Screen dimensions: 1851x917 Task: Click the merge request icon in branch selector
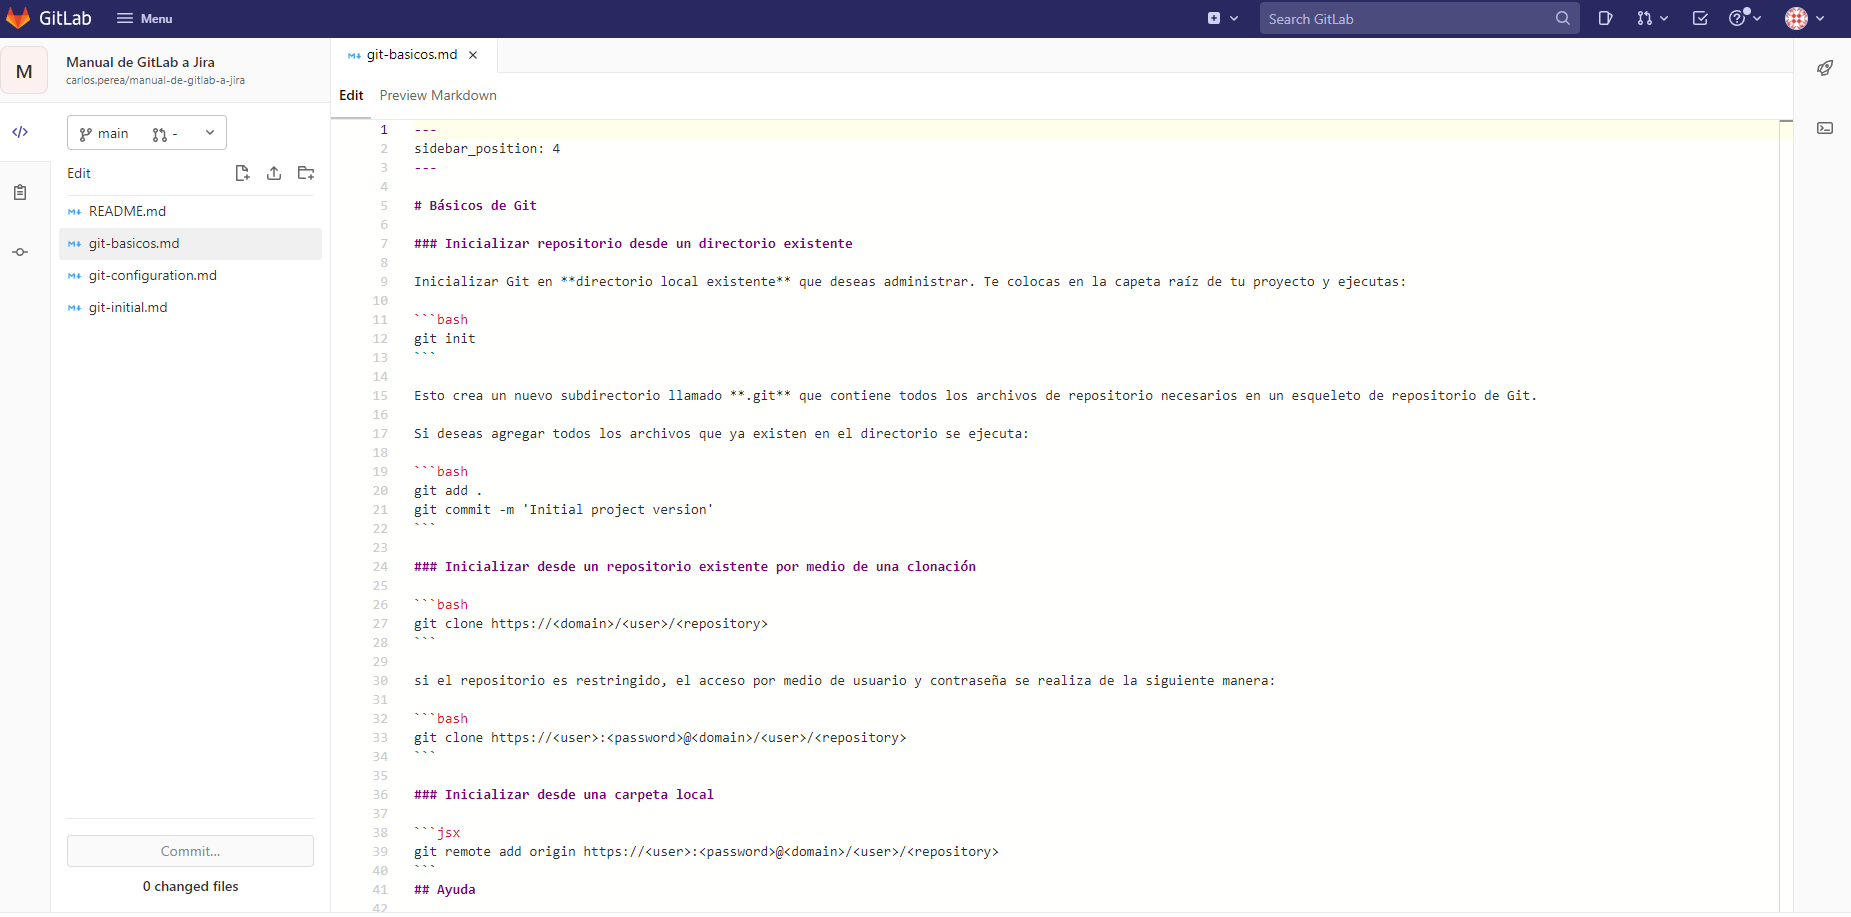pyautogui.click(x=160, y=134)
